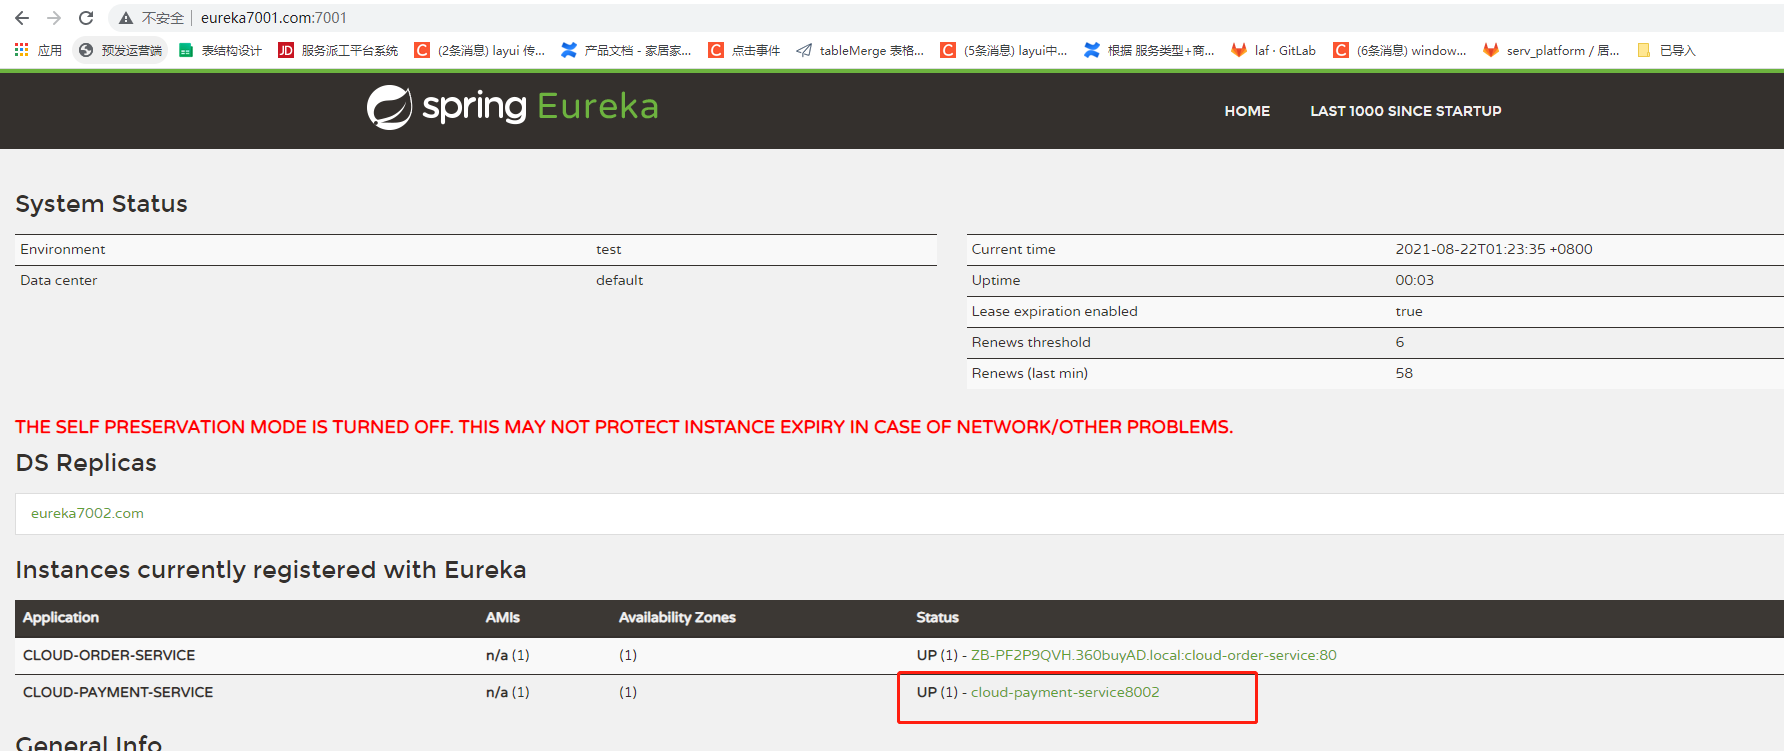
Task: Click Instances currently registered with Eureka heading
Action: [x=271, y=570]
